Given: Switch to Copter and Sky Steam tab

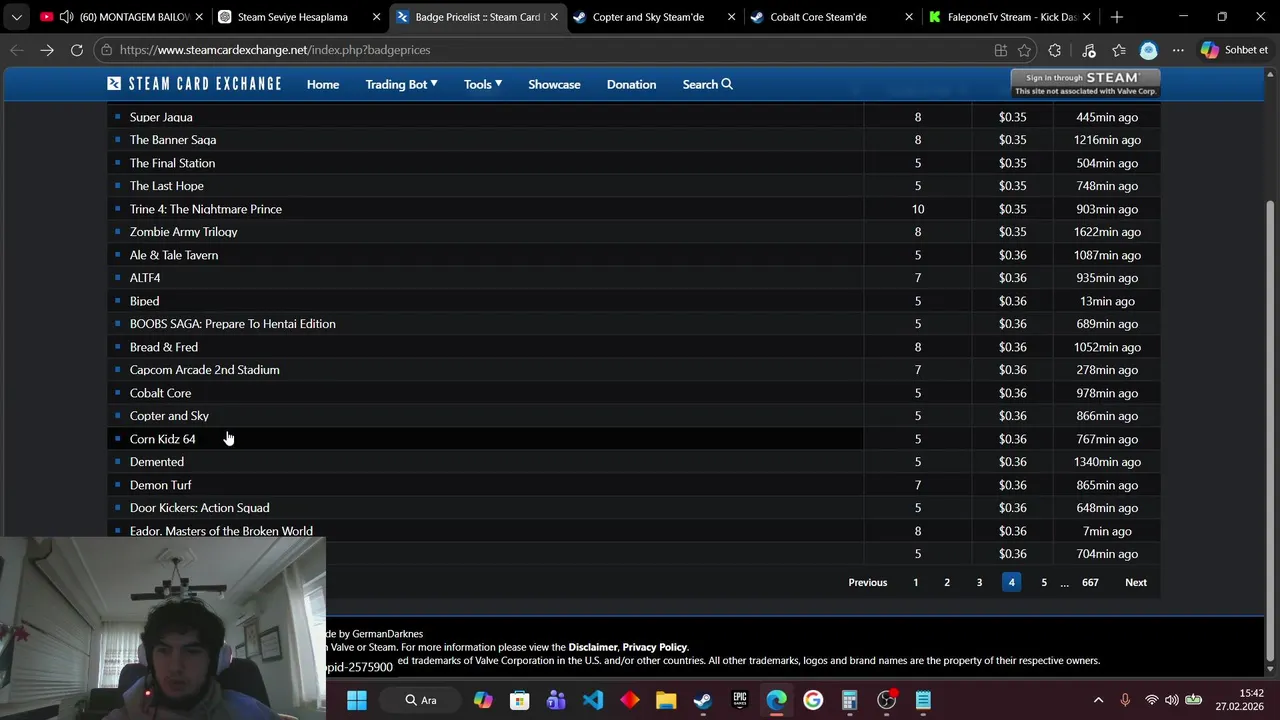Looking at the screenshot, I should pos(655,17).
